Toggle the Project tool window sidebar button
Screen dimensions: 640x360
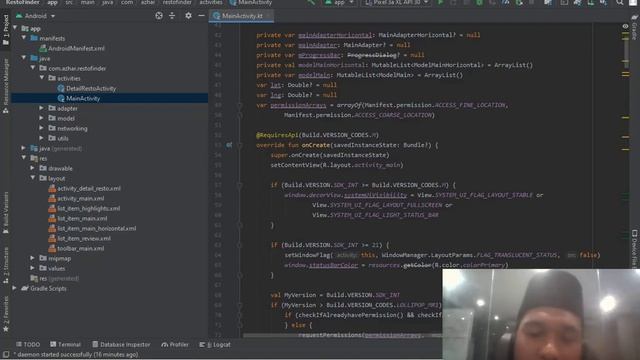point(5,29)
